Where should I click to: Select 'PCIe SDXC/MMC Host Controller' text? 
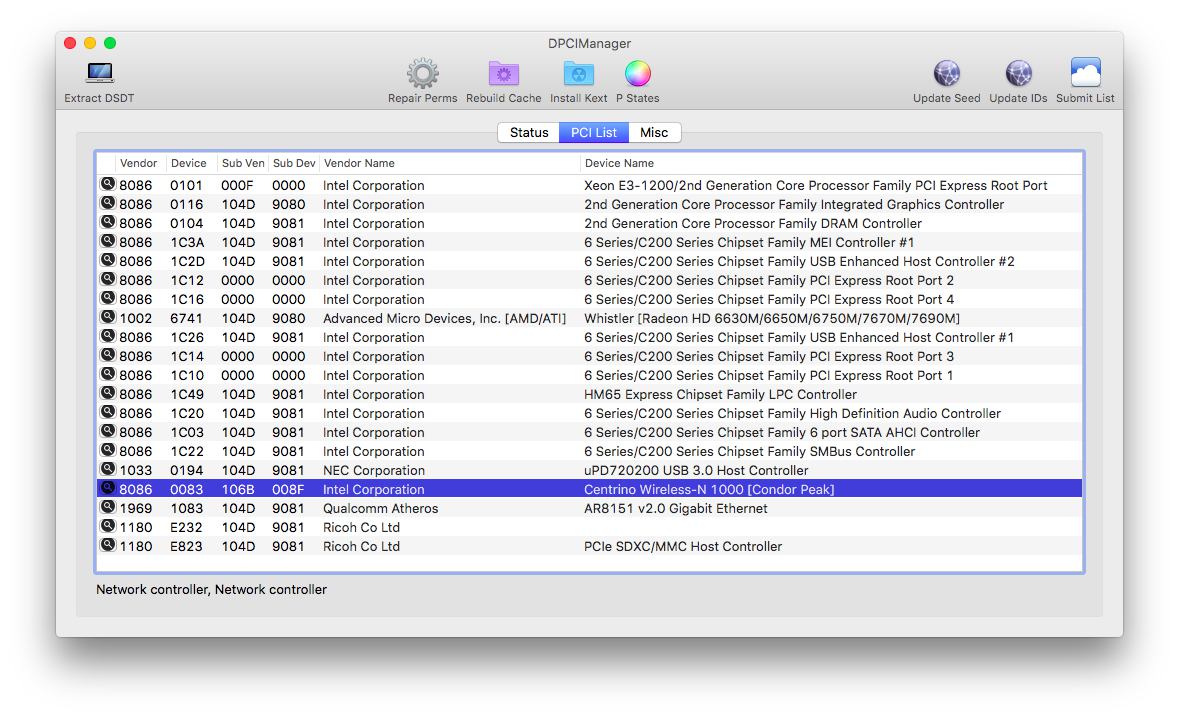[683, 546]
